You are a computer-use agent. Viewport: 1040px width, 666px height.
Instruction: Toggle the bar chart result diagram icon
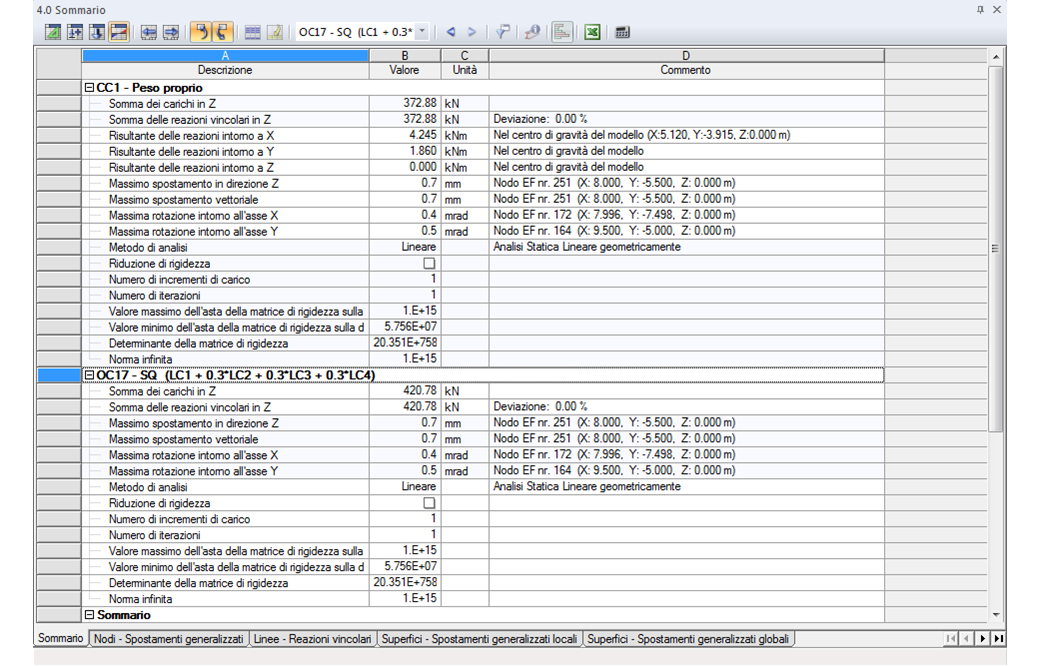(x=562, y=32)
